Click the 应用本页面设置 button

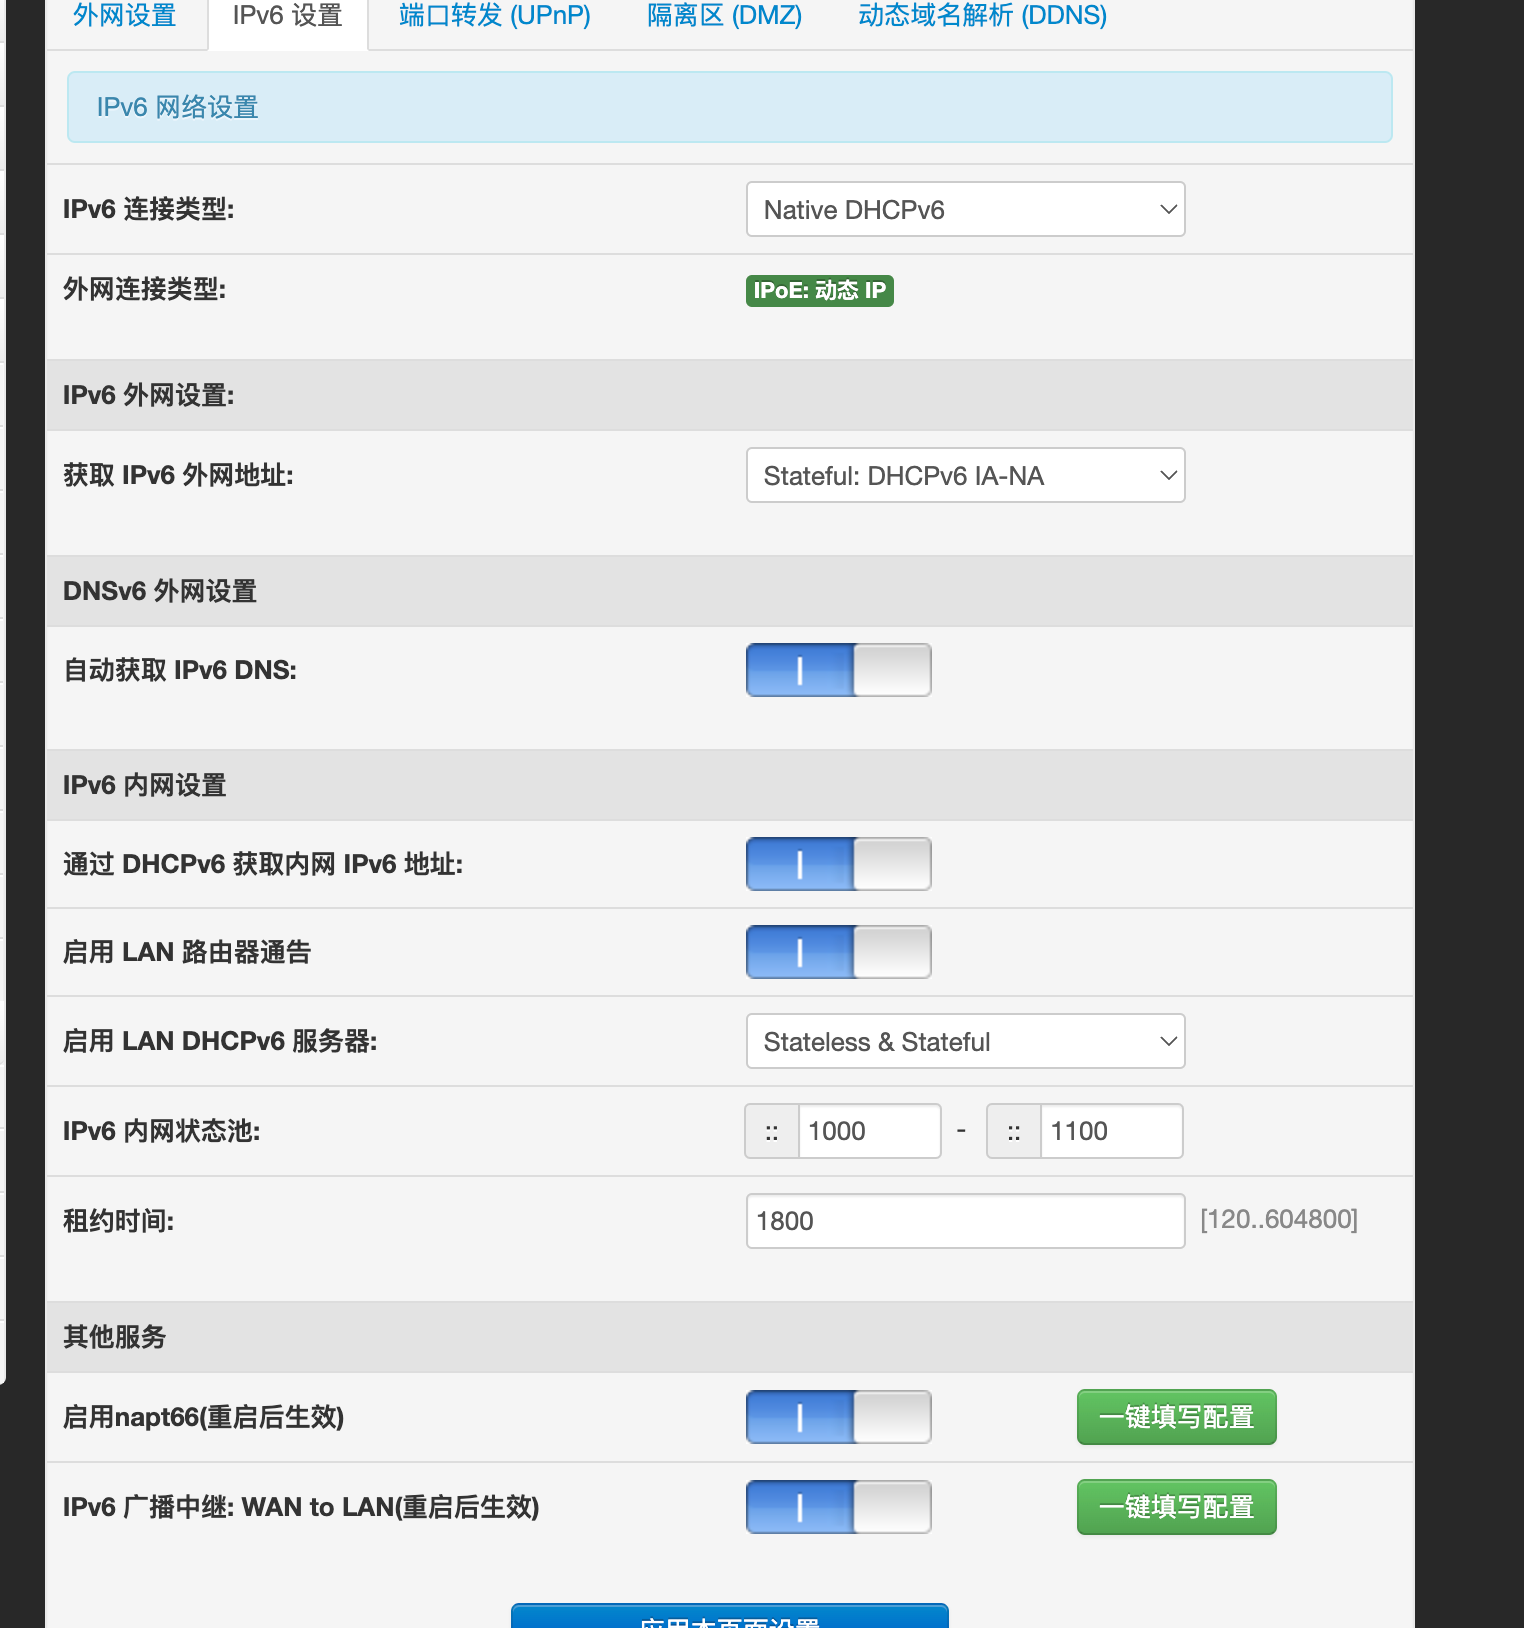(x=729, y=1617)
